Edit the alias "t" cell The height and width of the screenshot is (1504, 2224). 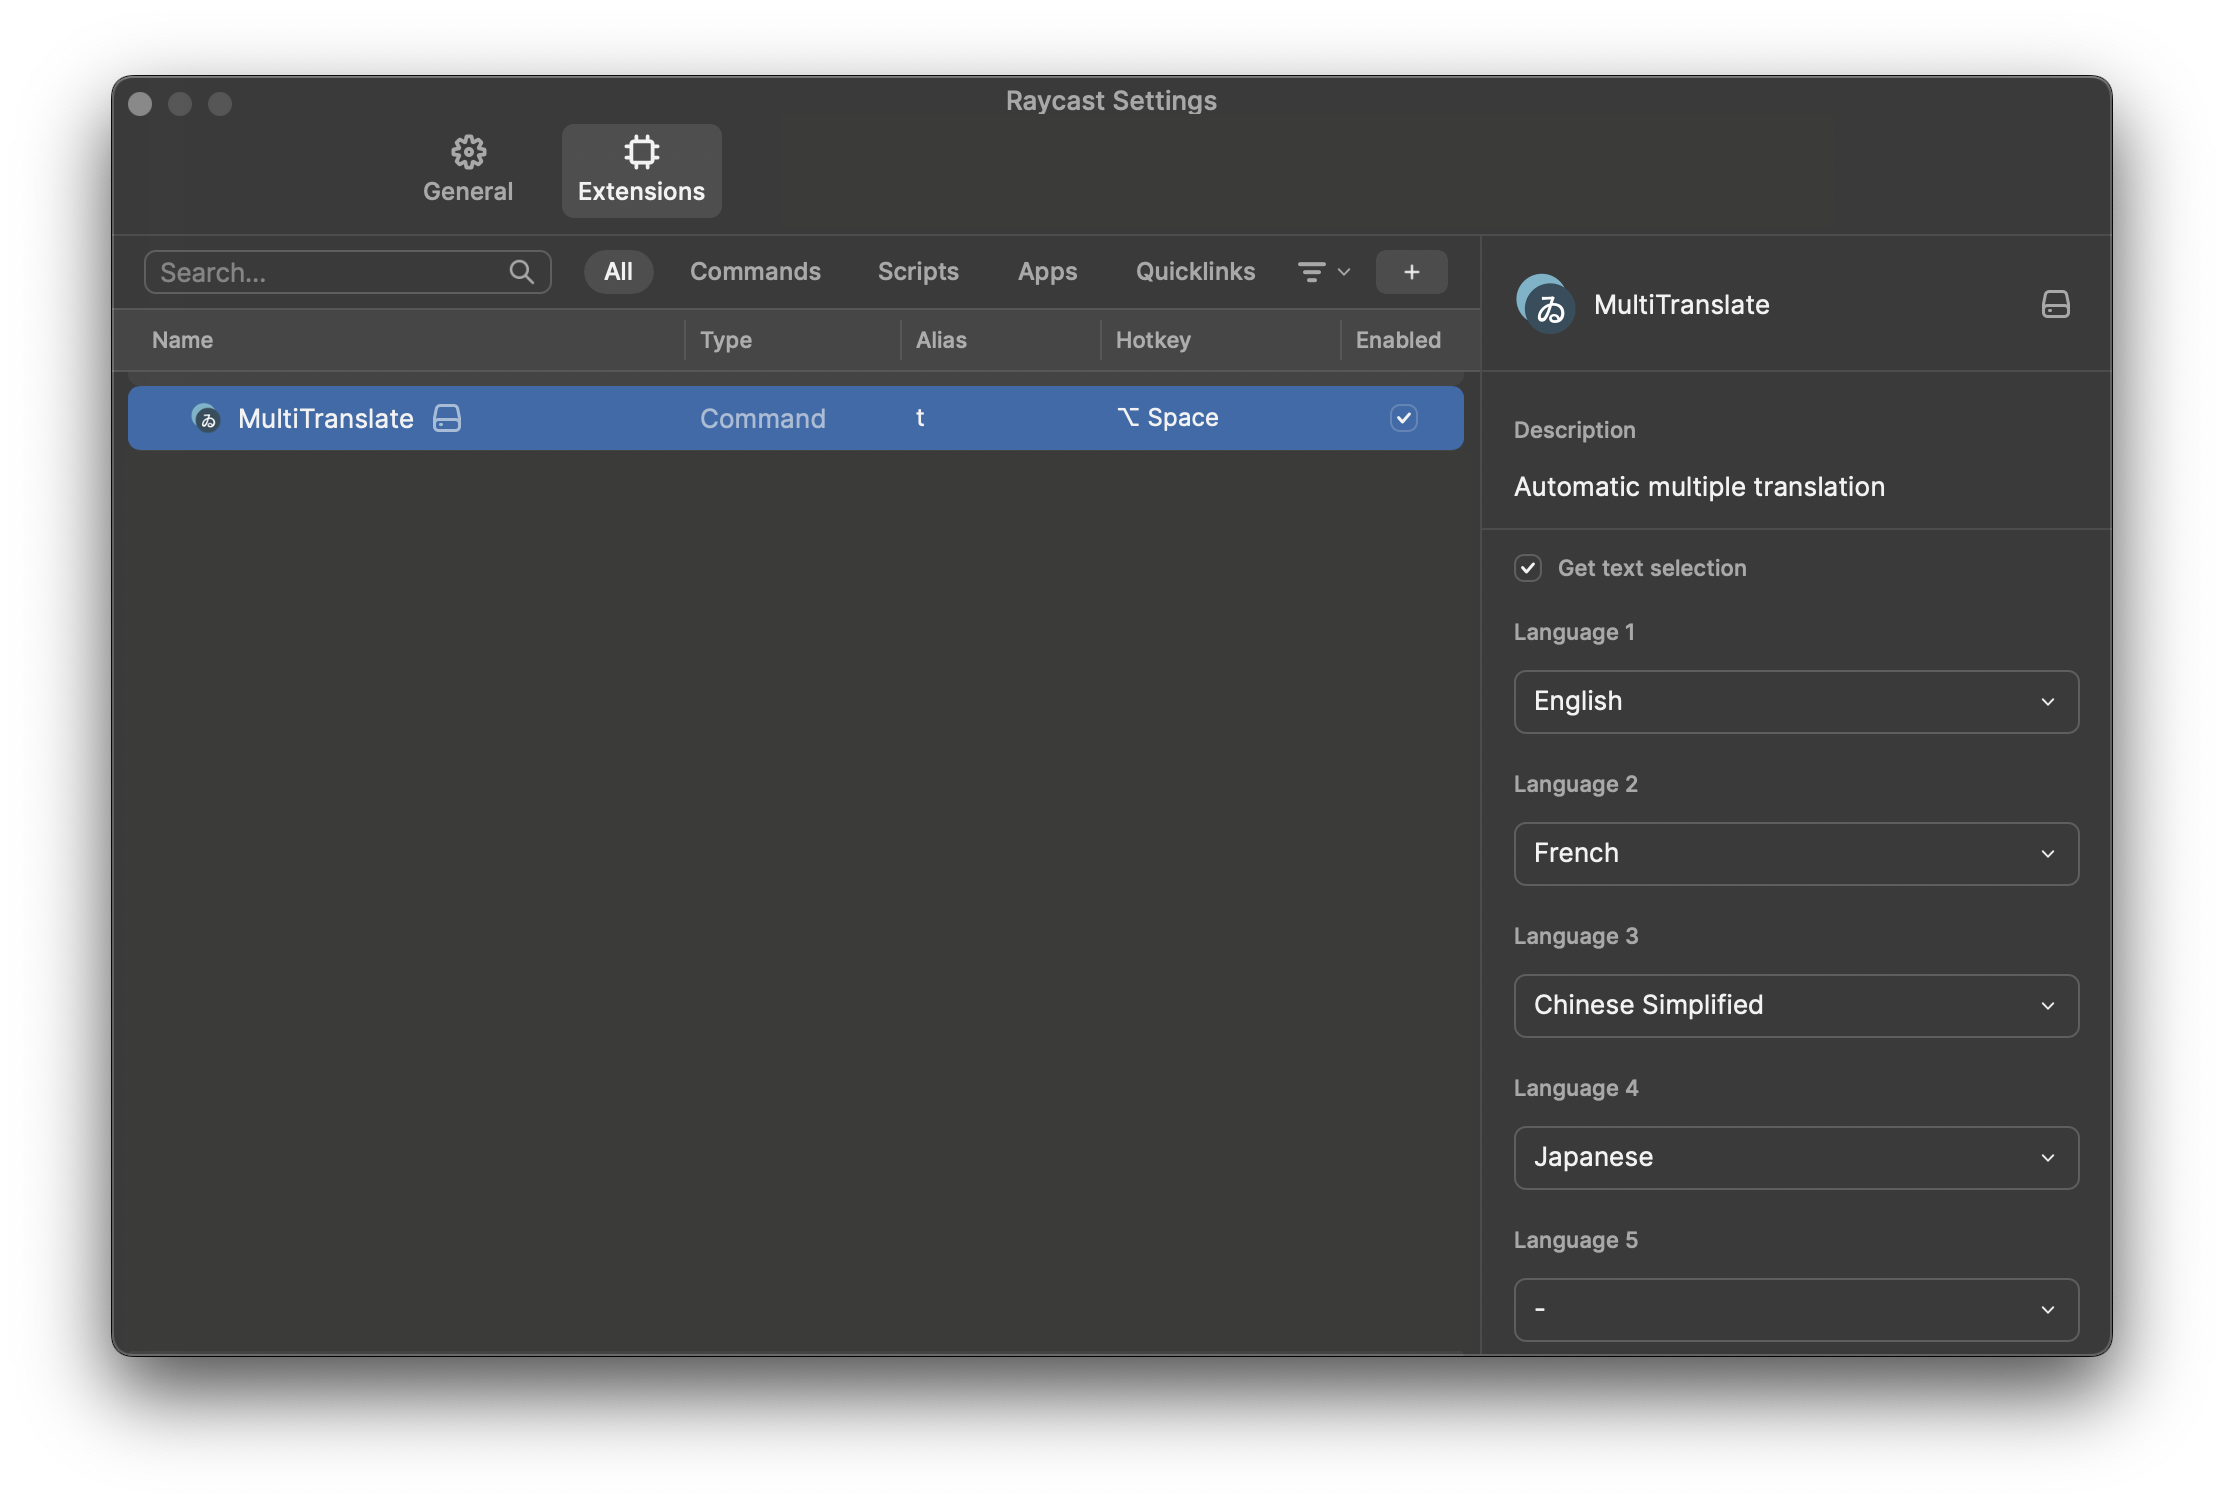920,418
